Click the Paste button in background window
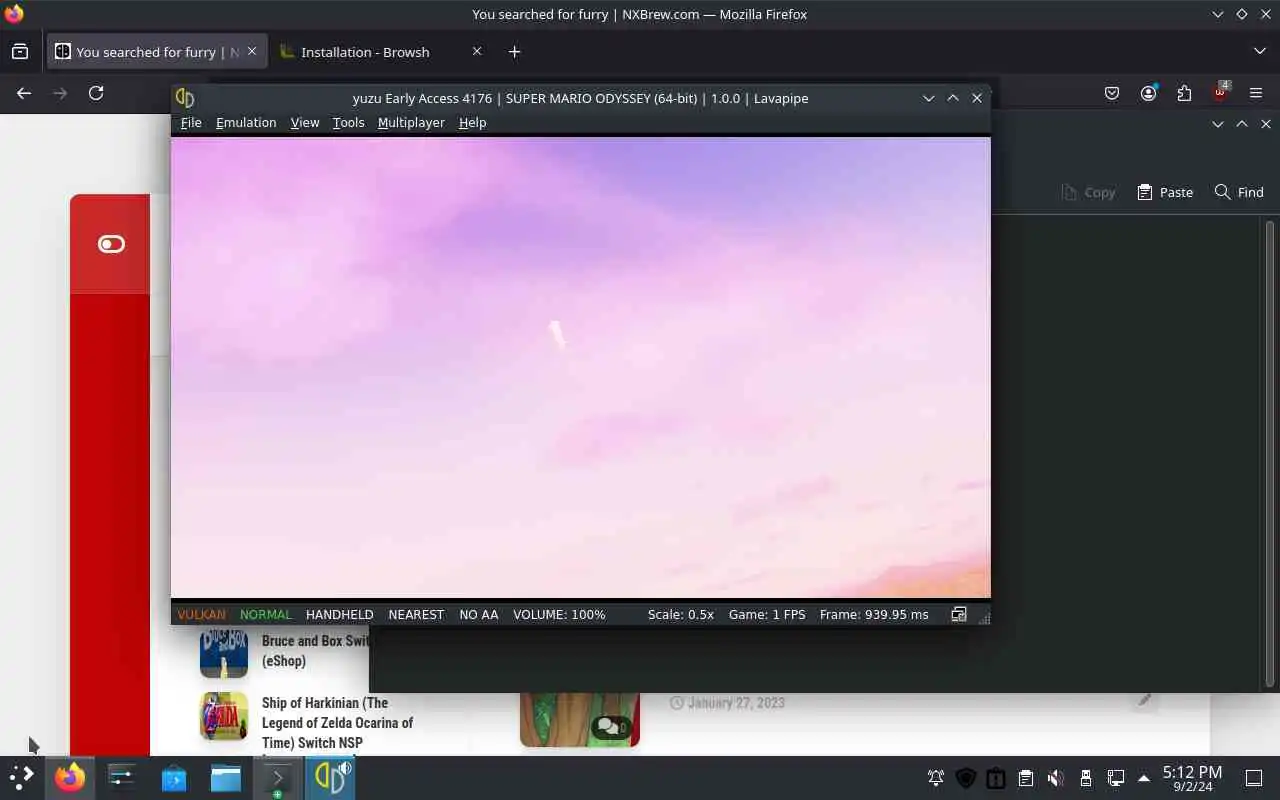The height and width of the screenshot is (800, 1280). tap(1165, 192)
